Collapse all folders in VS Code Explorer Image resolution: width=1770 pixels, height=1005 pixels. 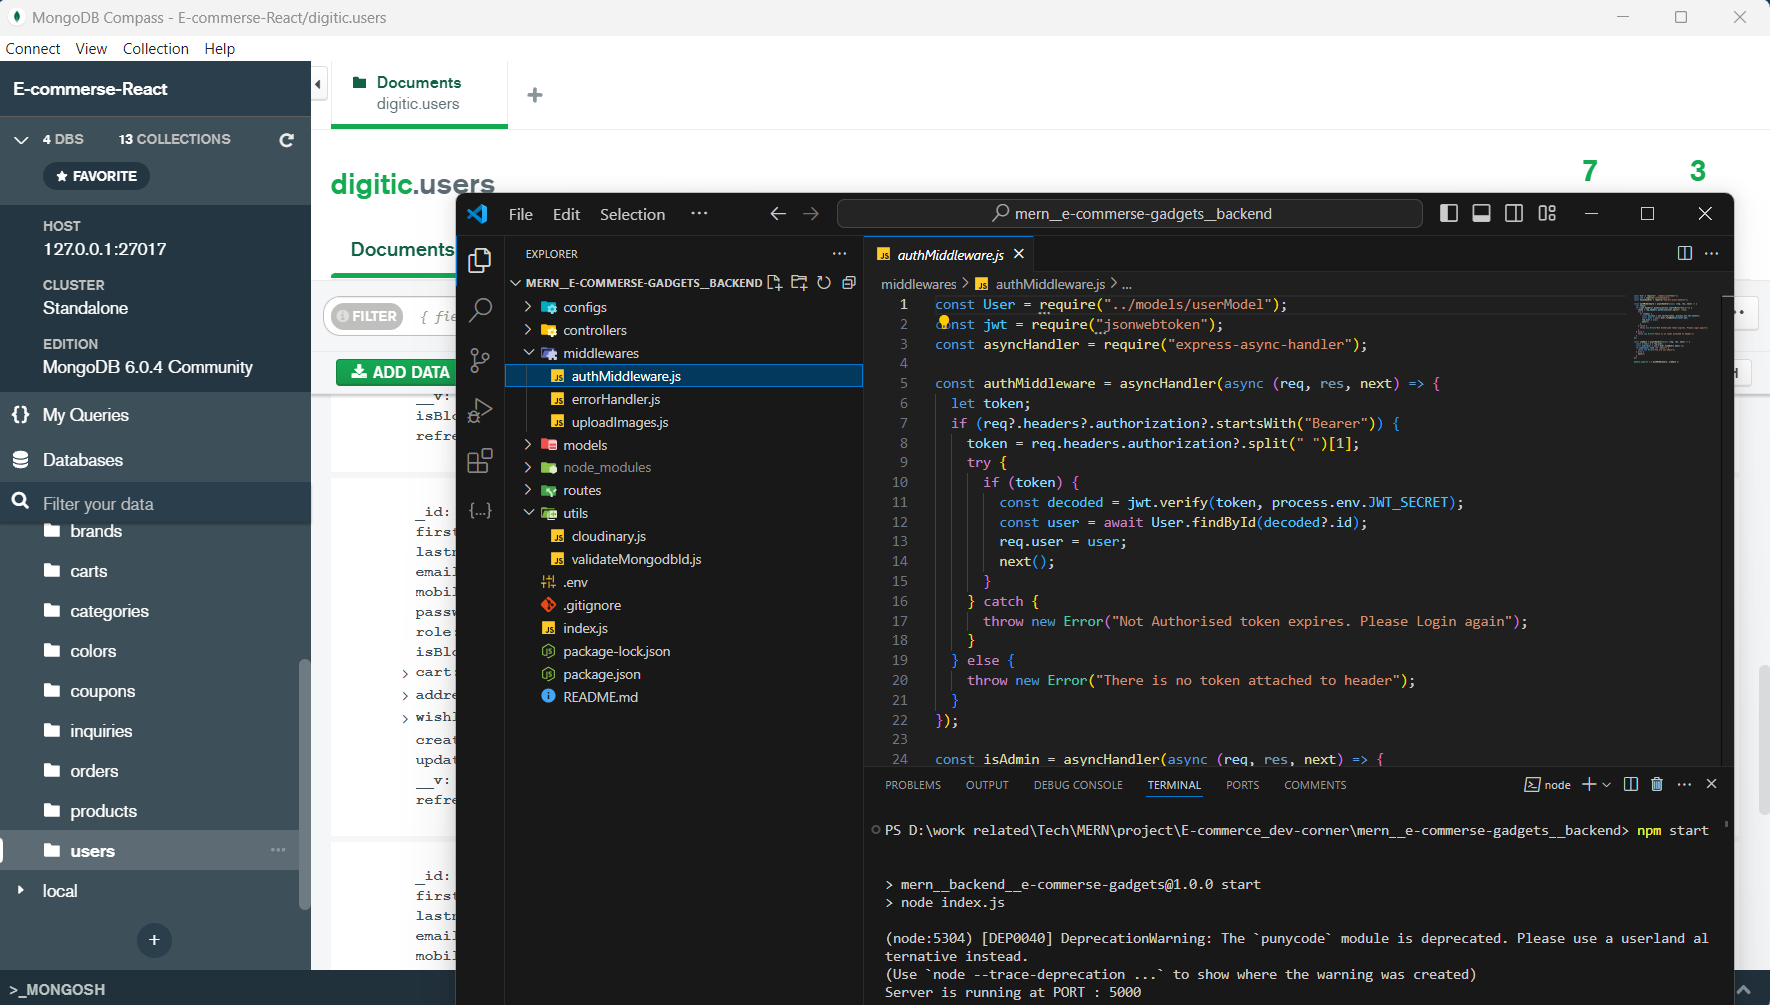tap(849, 283)
